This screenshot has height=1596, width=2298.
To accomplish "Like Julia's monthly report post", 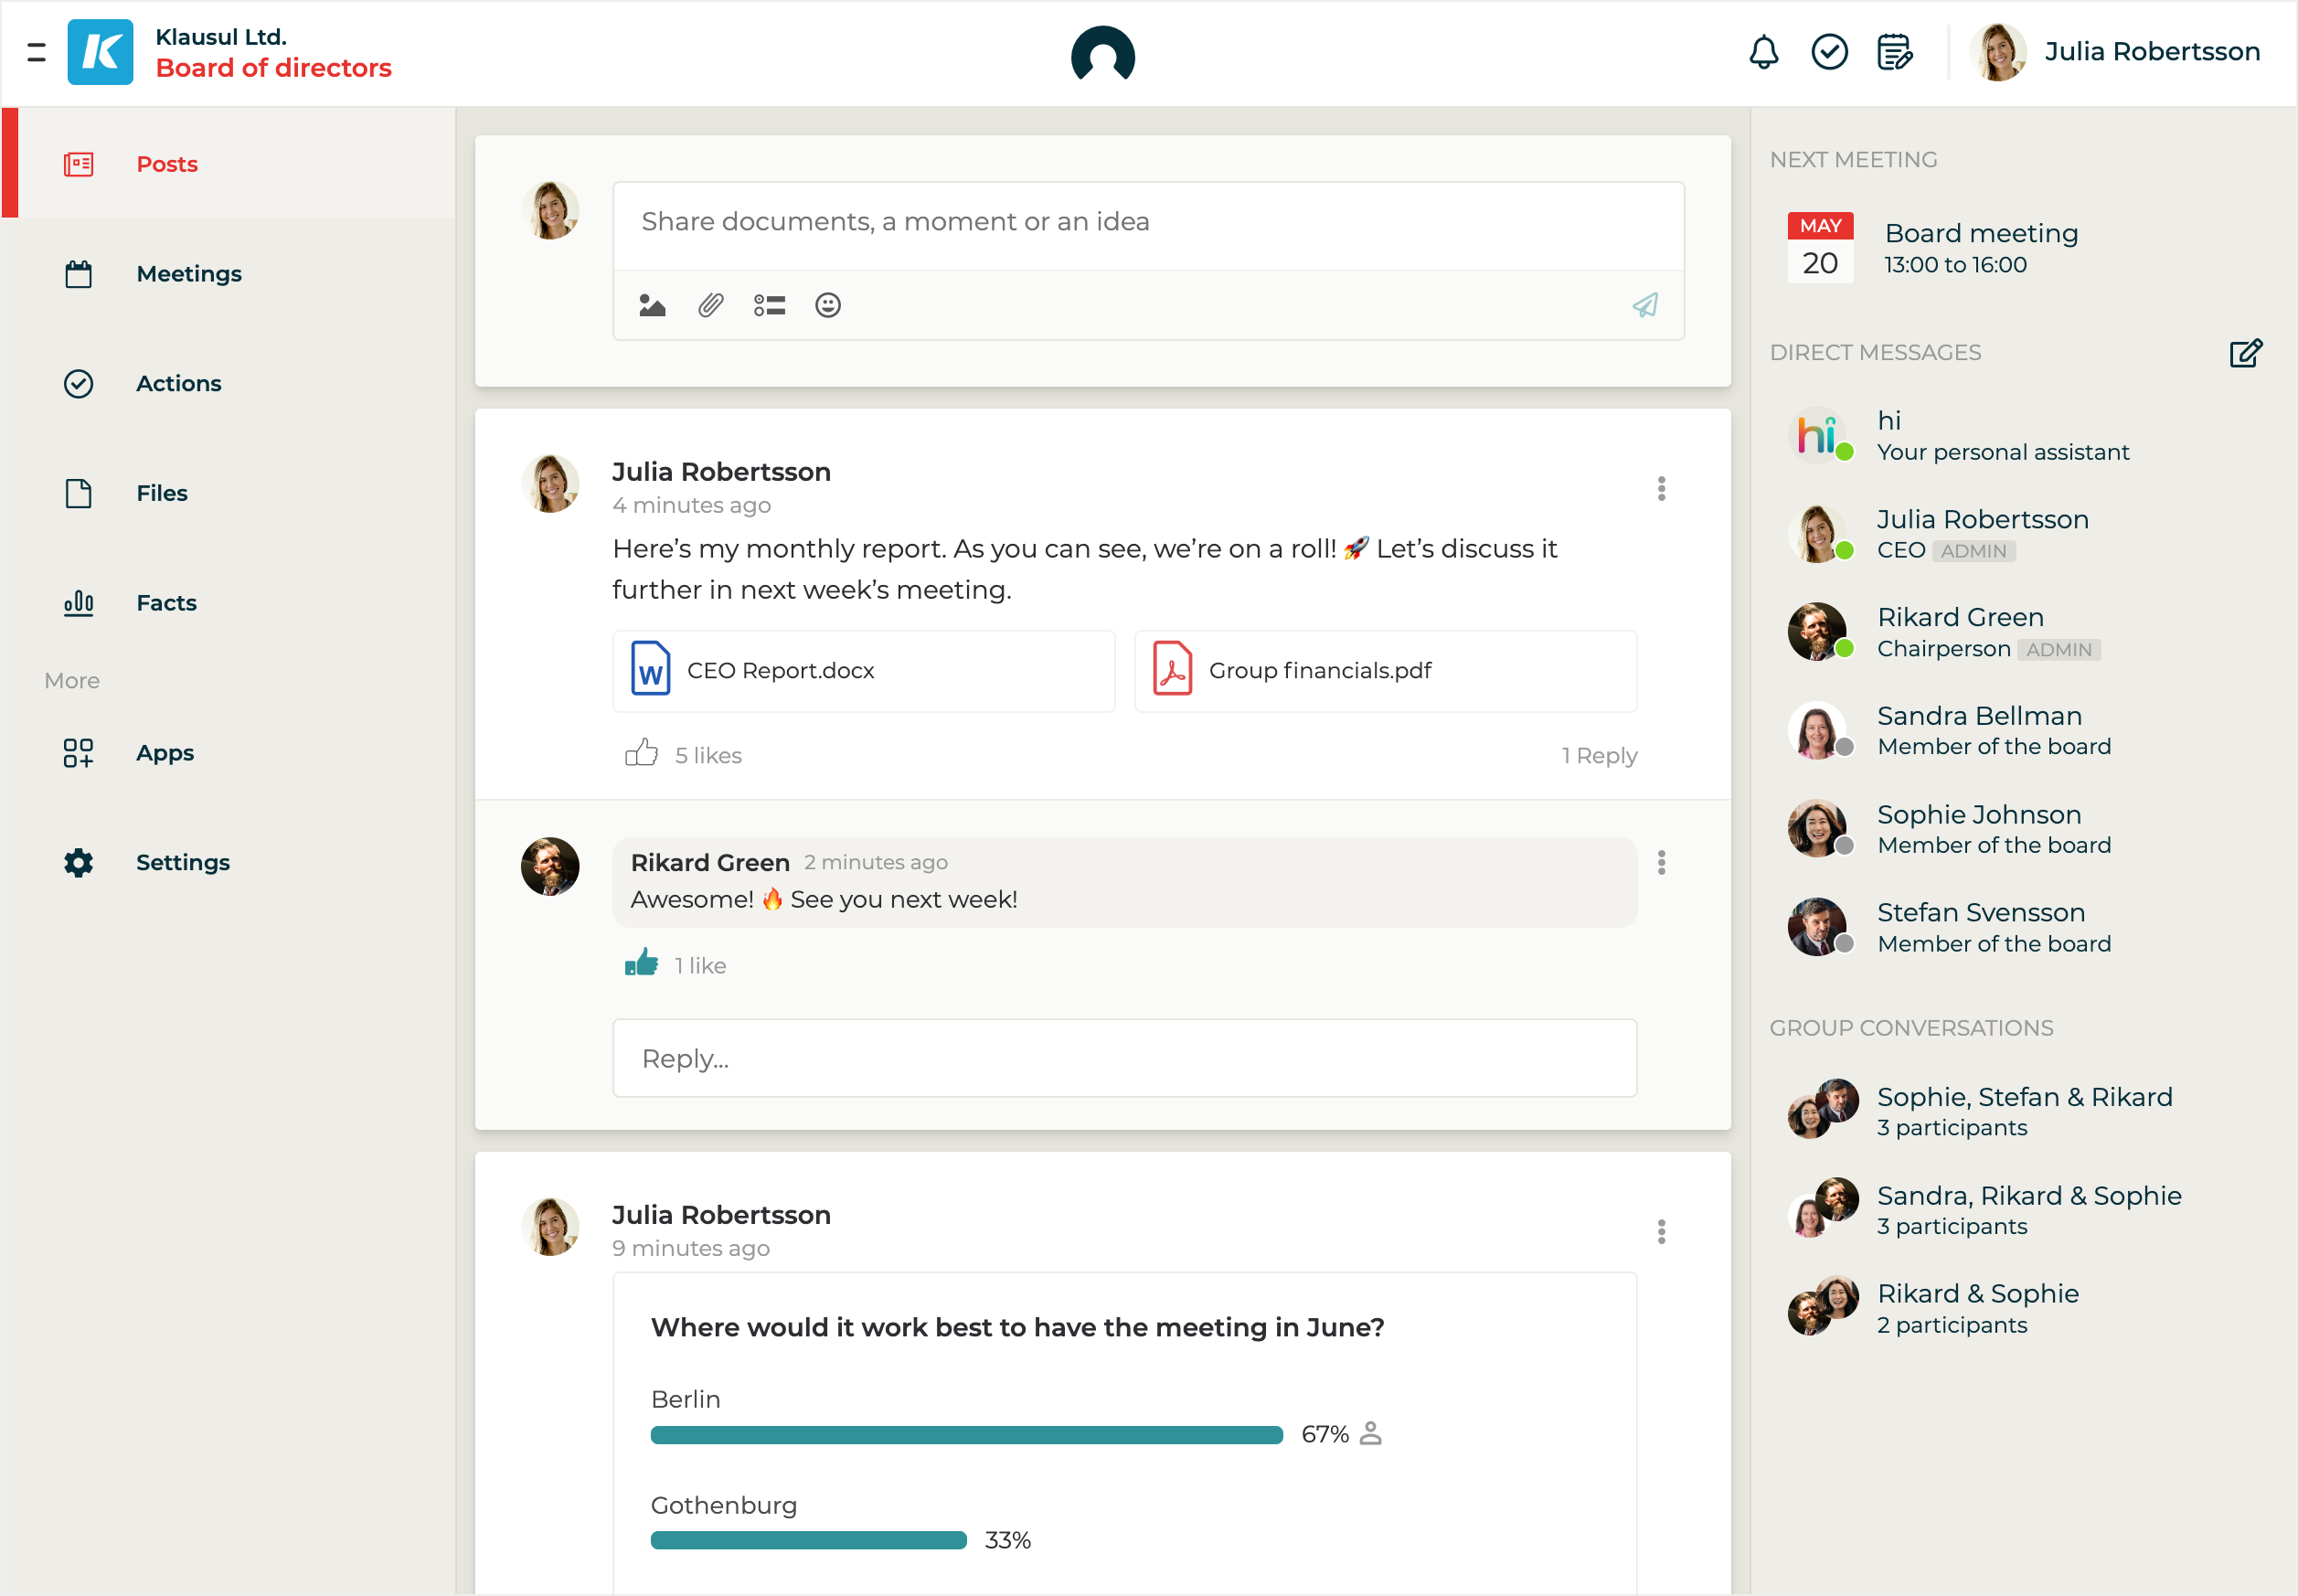I will 641,754.
